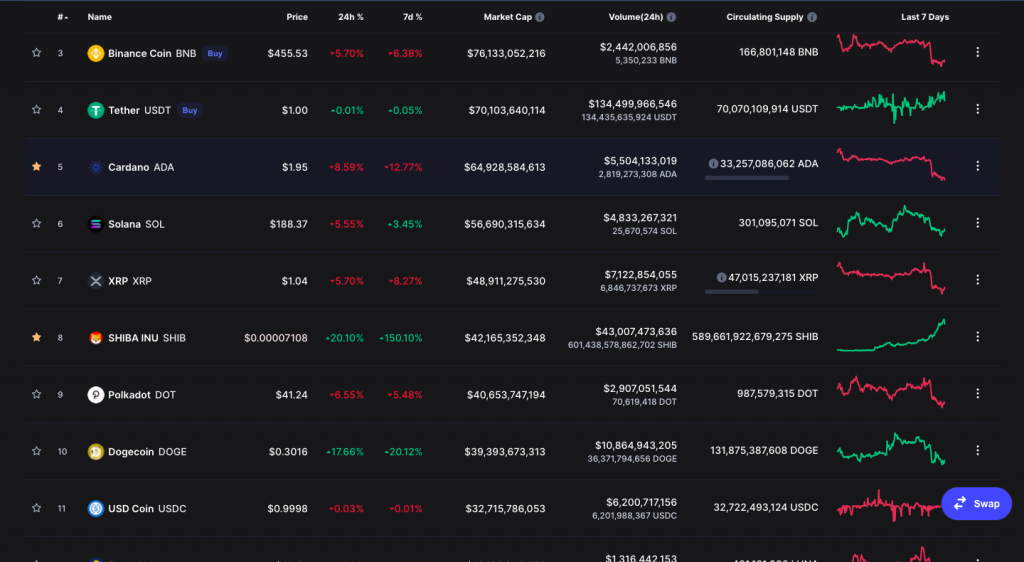Click the Buy button next to USDT
This screenshot has width=1024, height=562.
pos(189,110)
